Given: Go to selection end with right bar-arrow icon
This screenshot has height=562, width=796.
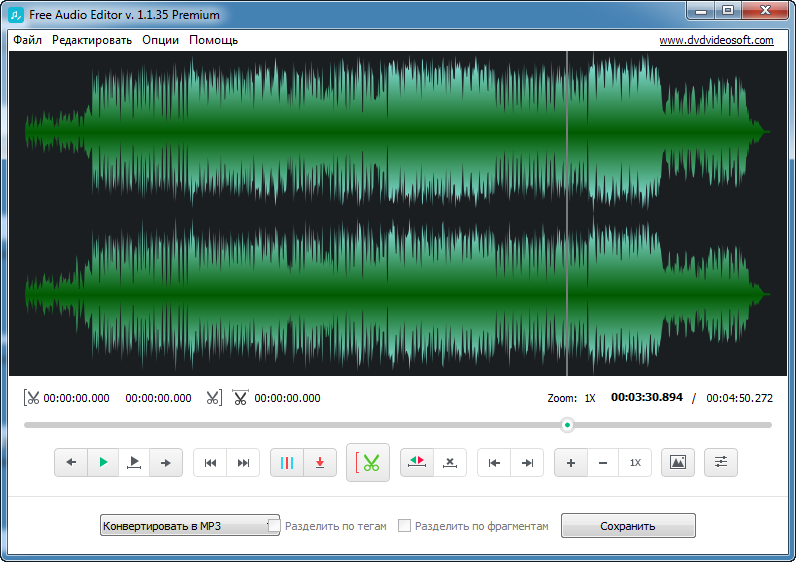Looking at the screenshot, I should (x=527, y=462).
